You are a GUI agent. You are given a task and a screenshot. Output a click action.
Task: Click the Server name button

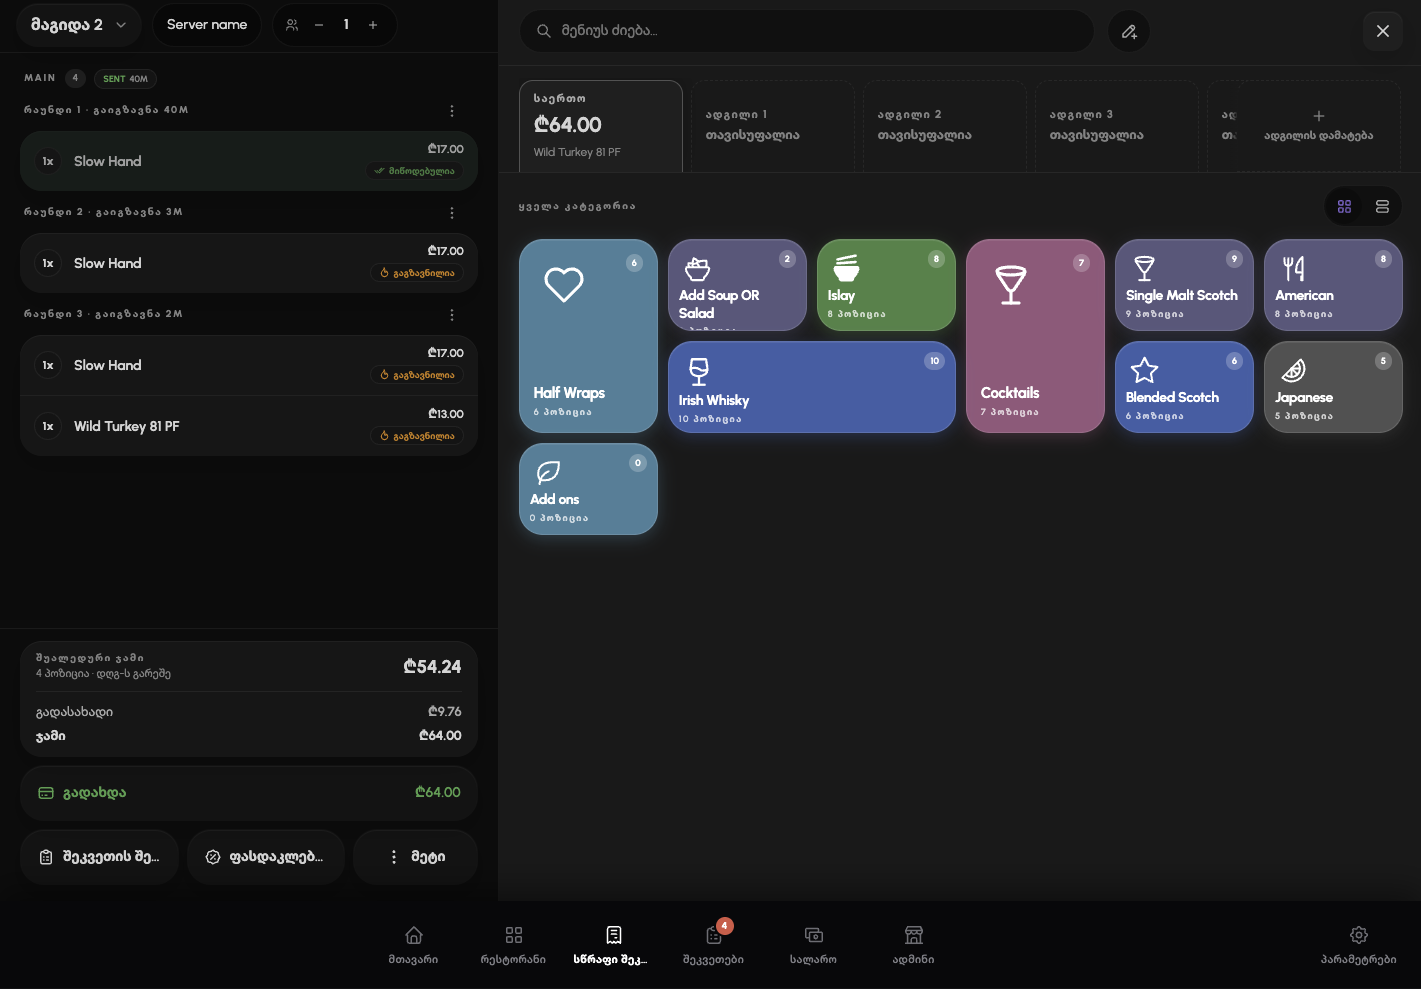click(207, 25)
